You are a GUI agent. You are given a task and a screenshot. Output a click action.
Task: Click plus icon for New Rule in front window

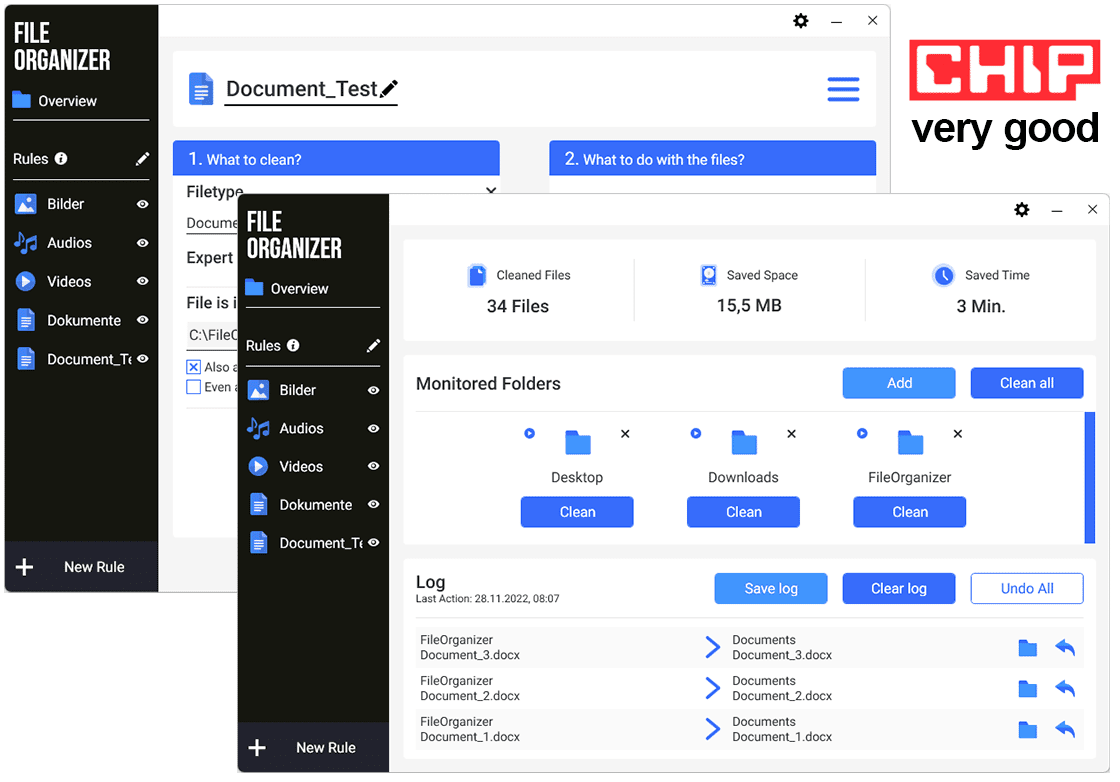pyautogui.click(x=257, y=748)
